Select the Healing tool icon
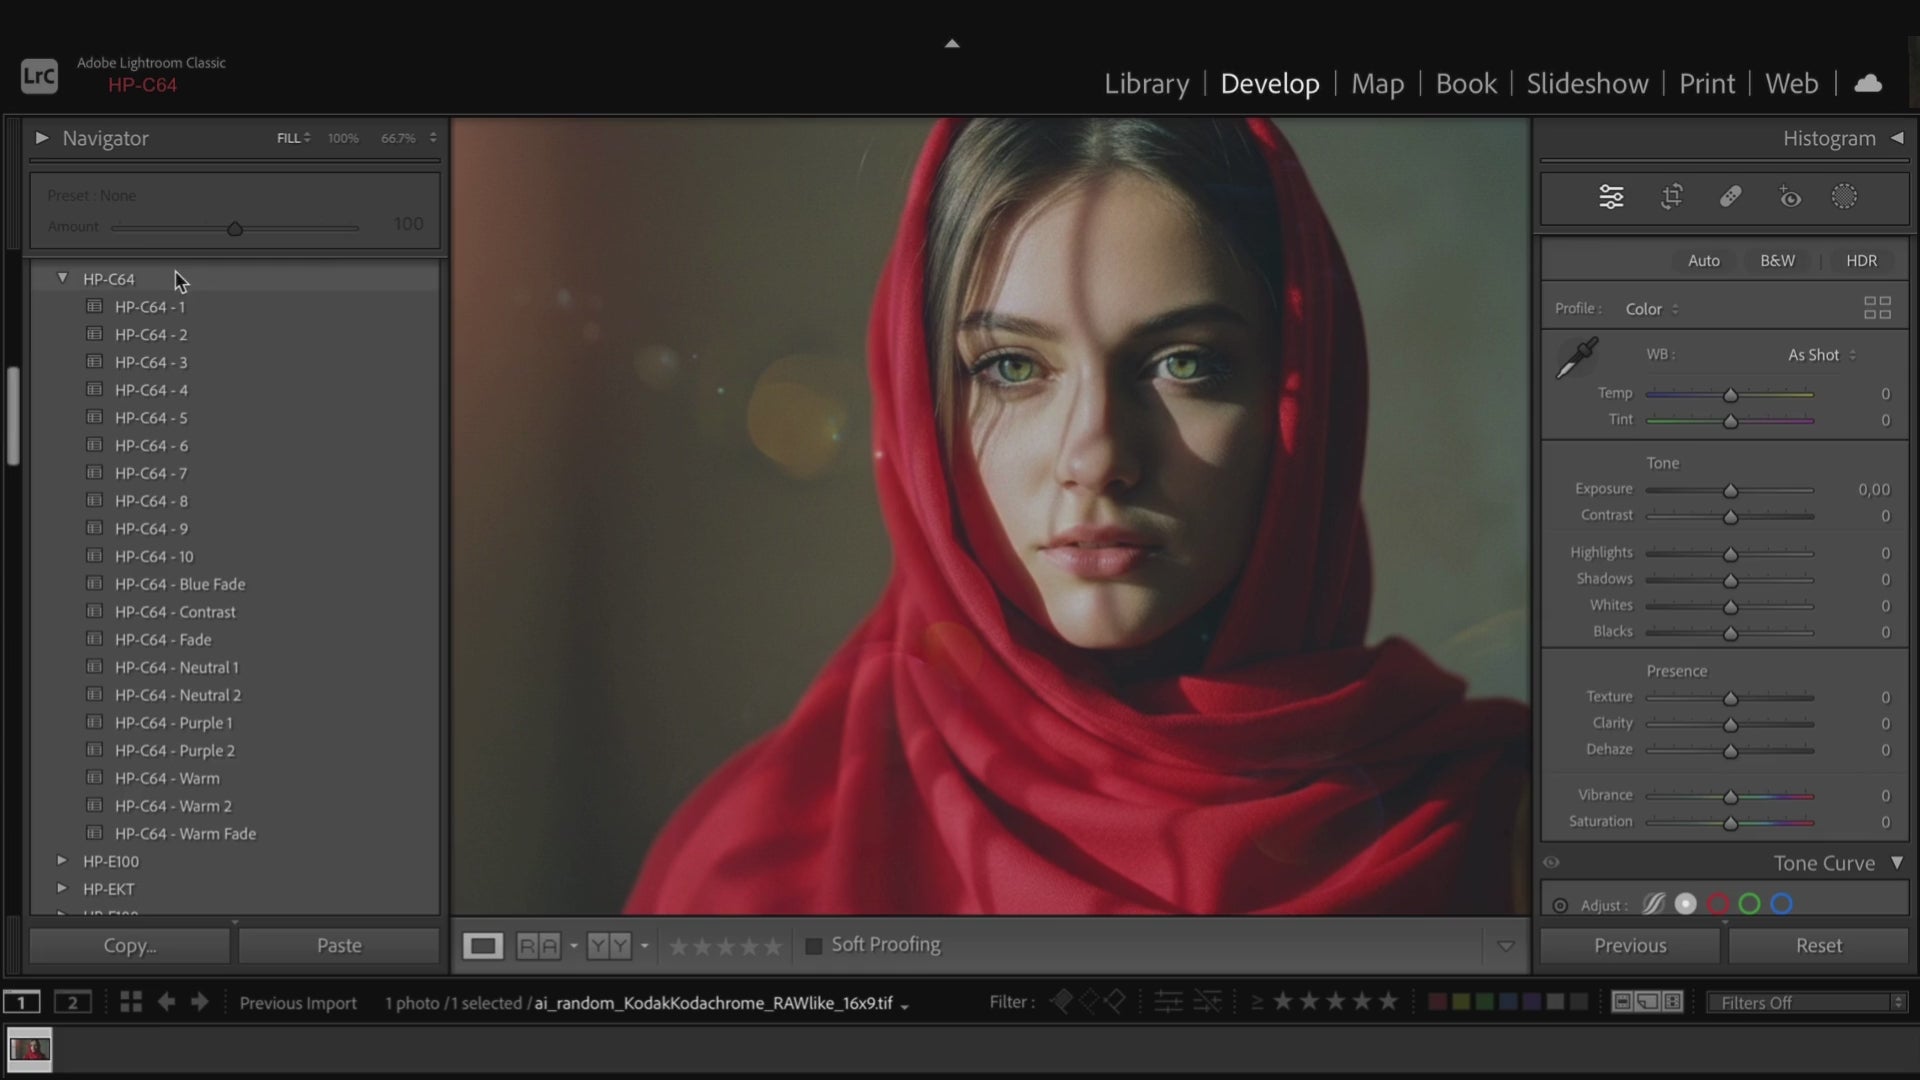Viewport: 1920px width, 1080px height. tap(1730, 197)
